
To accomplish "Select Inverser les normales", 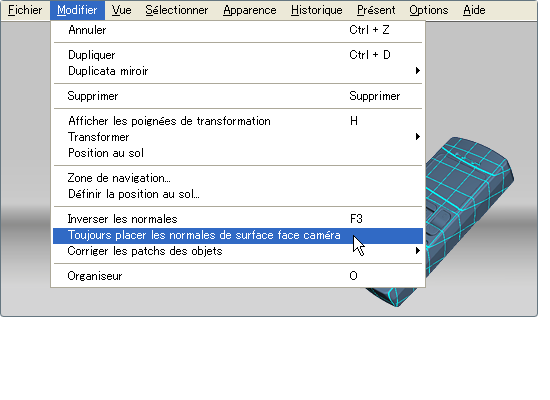I will pos(238,219).
